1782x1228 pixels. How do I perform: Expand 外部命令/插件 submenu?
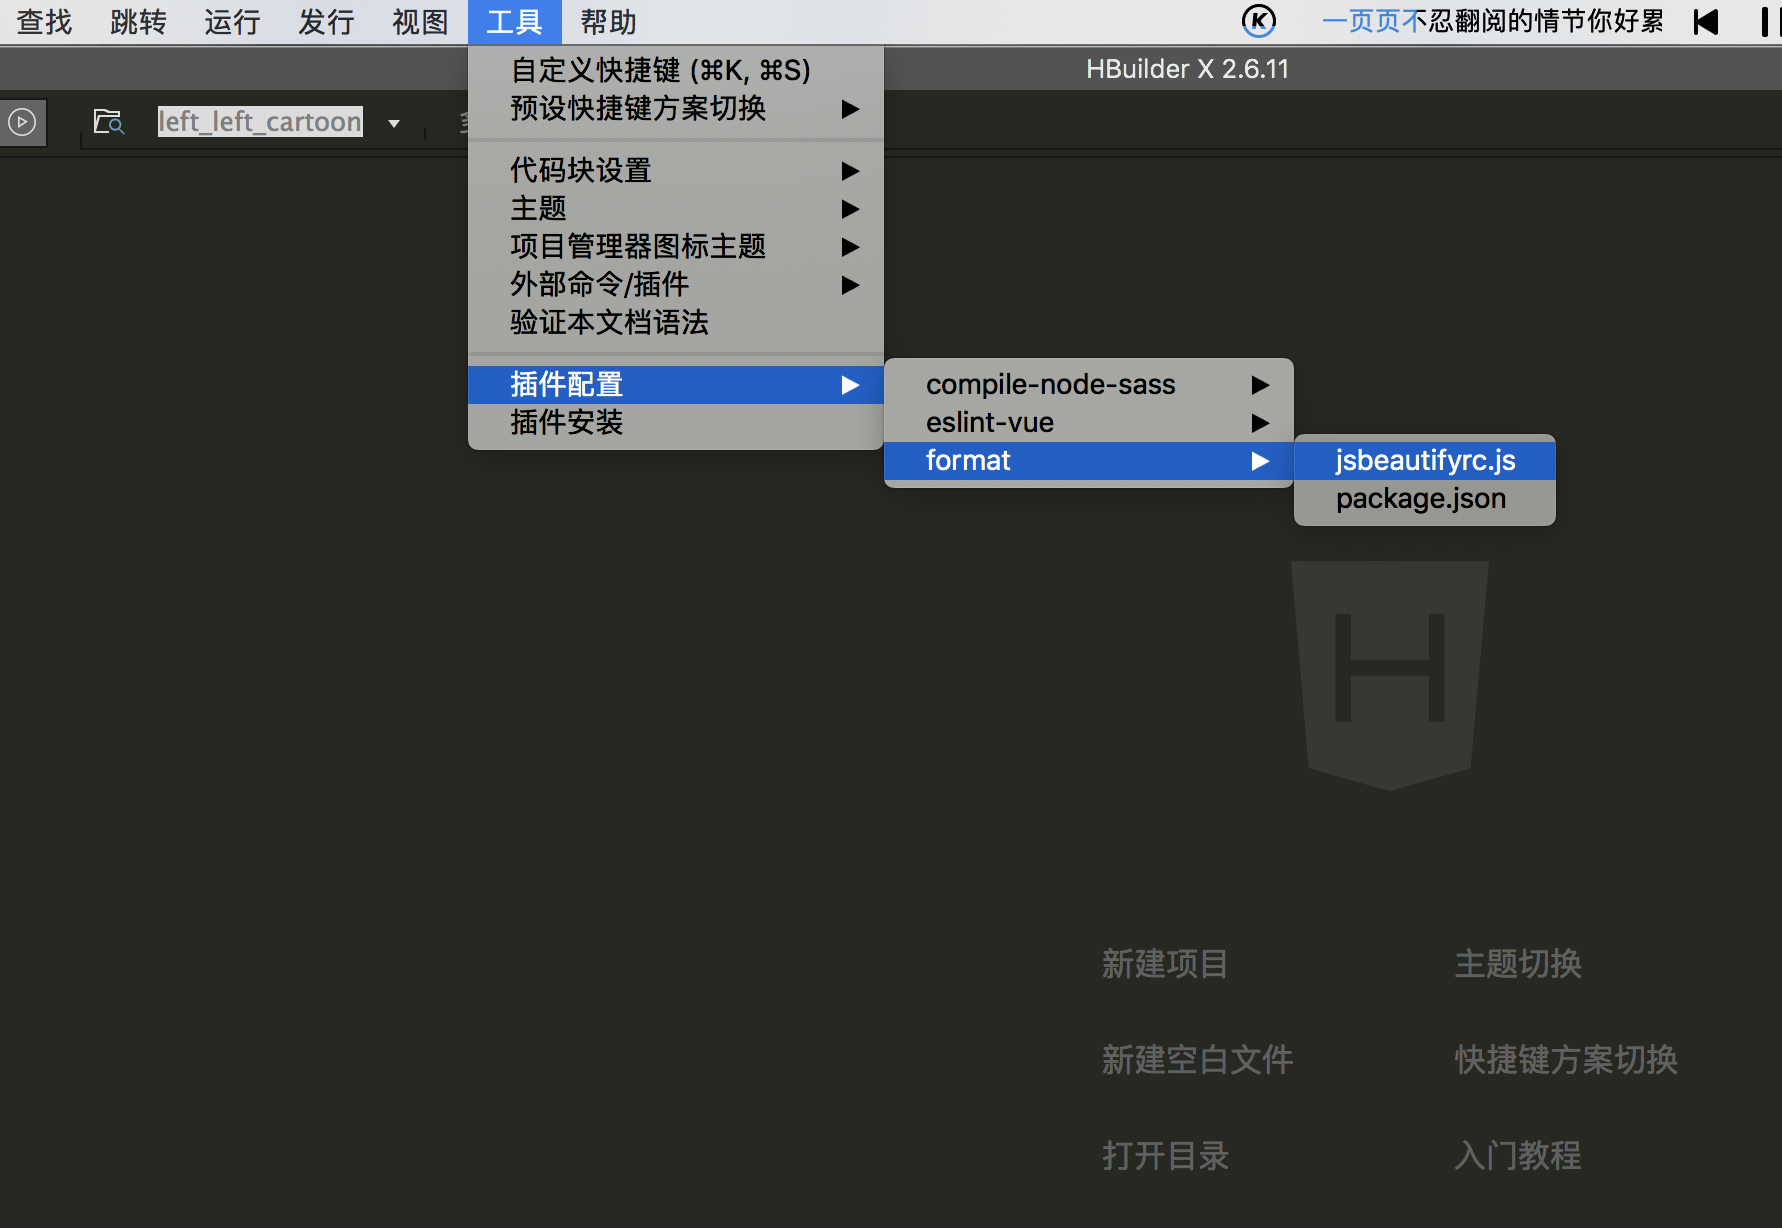click(676, 284)
